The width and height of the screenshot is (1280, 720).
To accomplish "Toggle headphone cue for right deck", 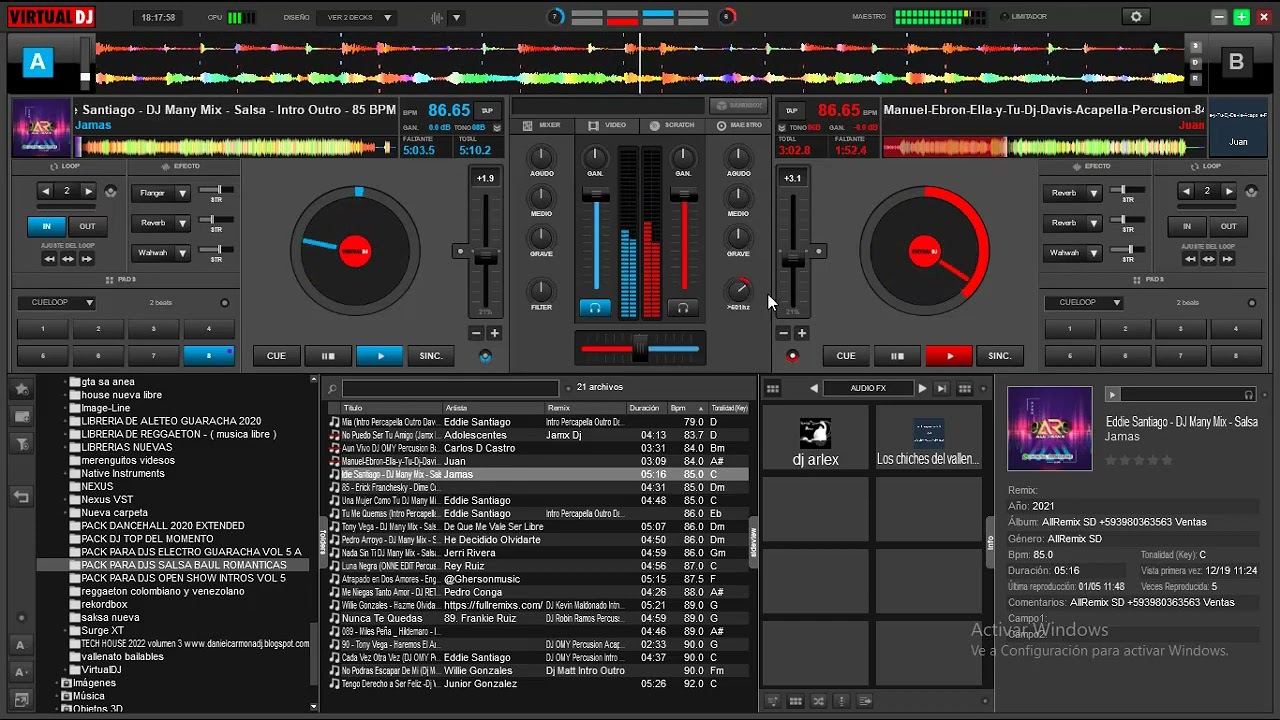I will click(683, 309).
